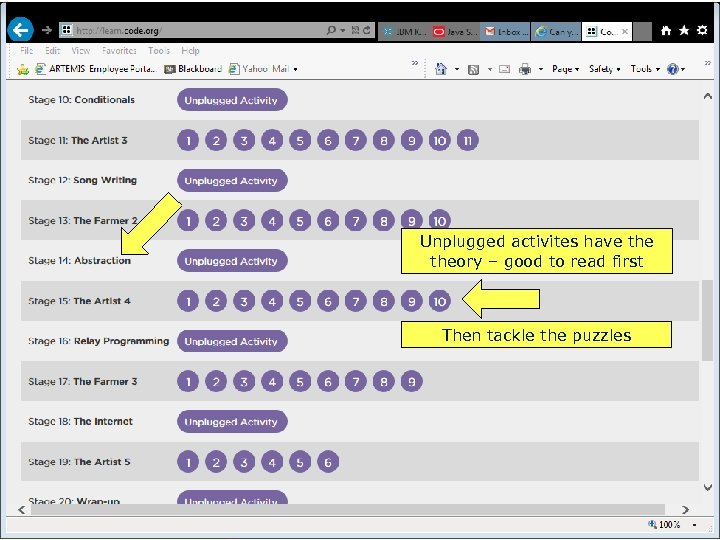Open puzzle 3 of Stage 15 The Artist 4

click(x=244, y=301)
